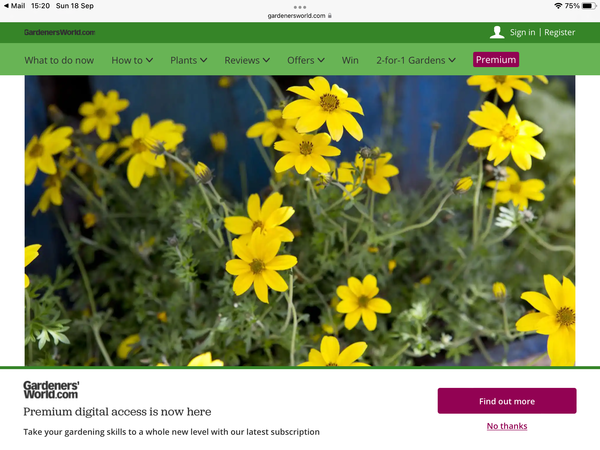Click the Premium button in navigation
This screenshot has height=450, width=600.
coord(496,60)
